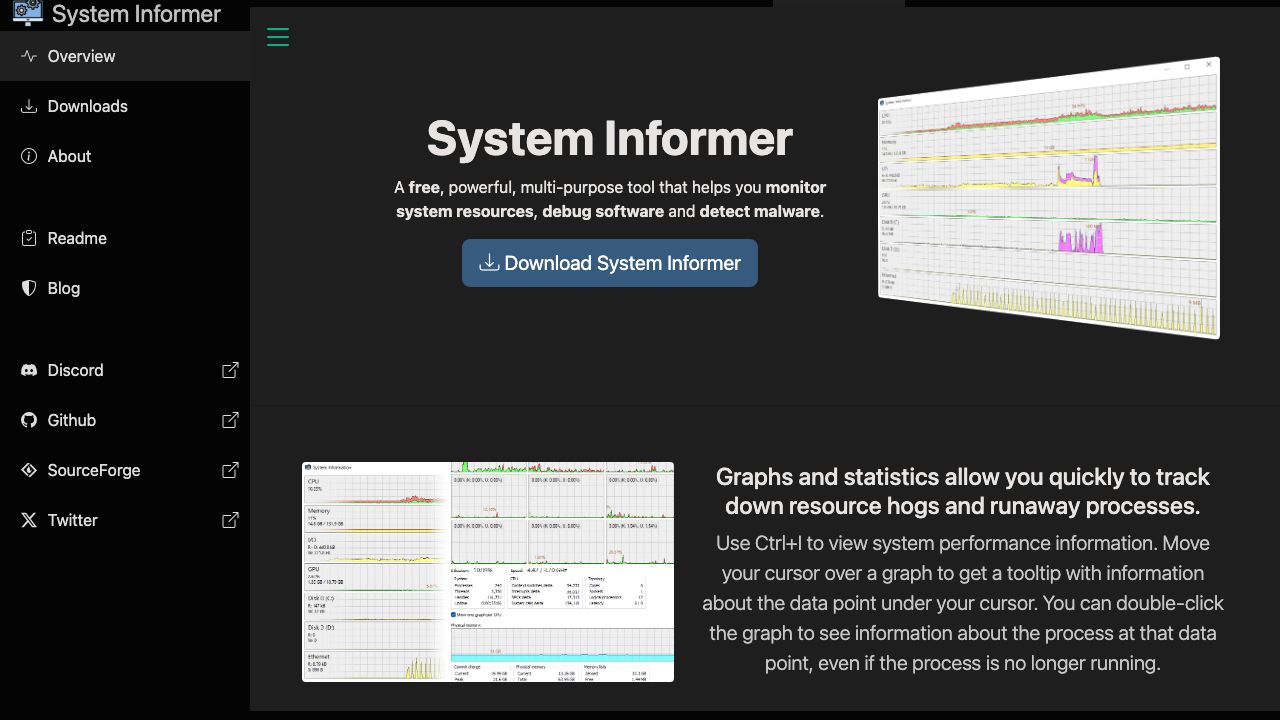Open the Discord link
The image size is (1280, 720).
[x=125, y=370]
